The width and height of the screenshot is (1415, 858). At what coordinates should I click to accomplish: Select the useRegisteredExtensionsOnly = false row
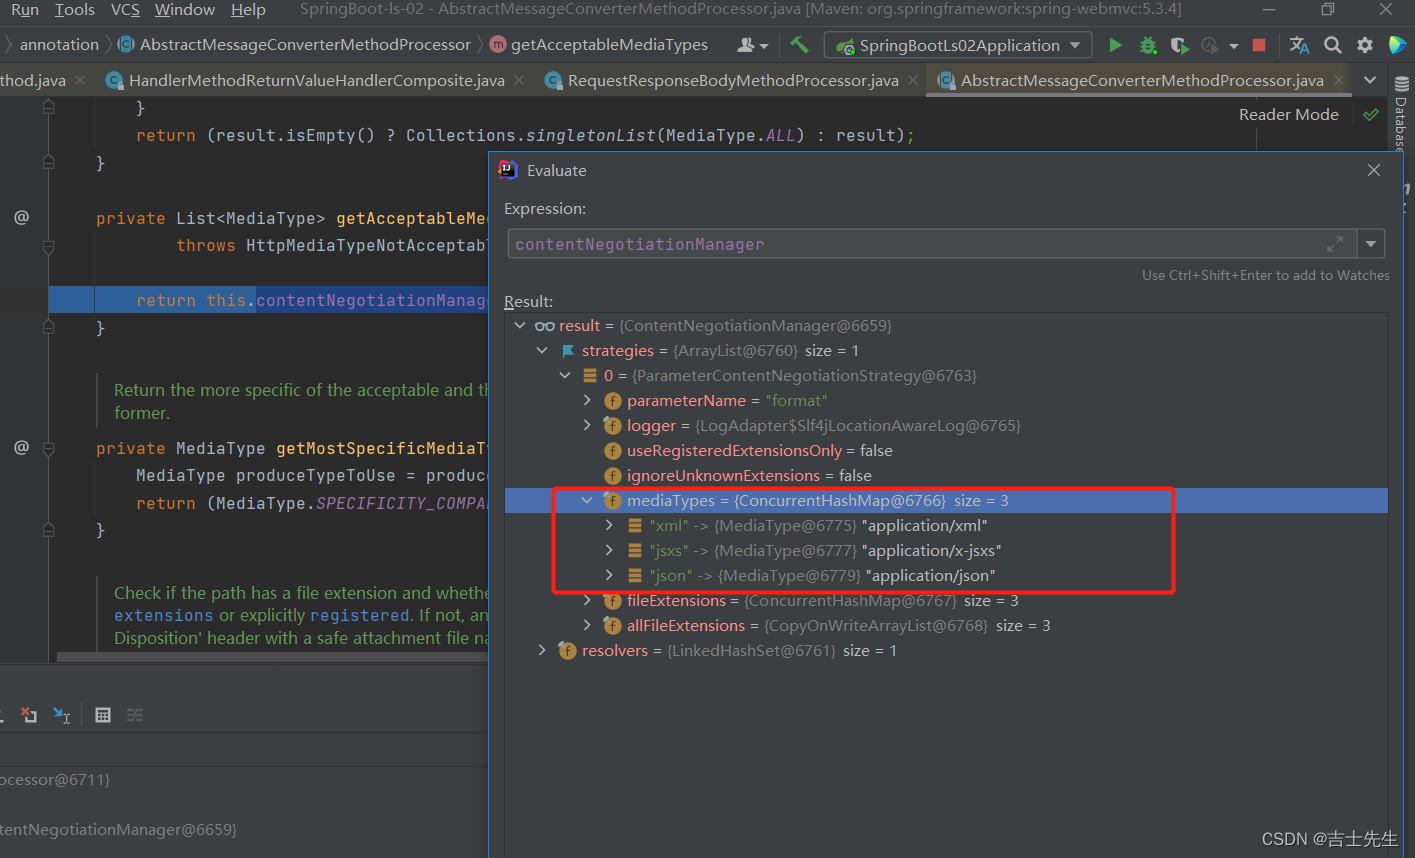(x=946, y=451)
